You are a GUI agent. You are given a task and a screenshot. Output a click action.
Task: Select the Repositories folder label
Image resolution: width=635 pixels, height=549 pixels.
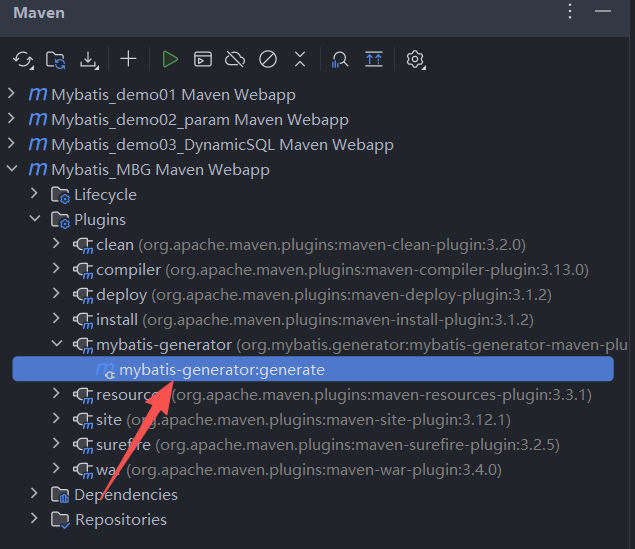pyautogui.click(x=121, y=520)
